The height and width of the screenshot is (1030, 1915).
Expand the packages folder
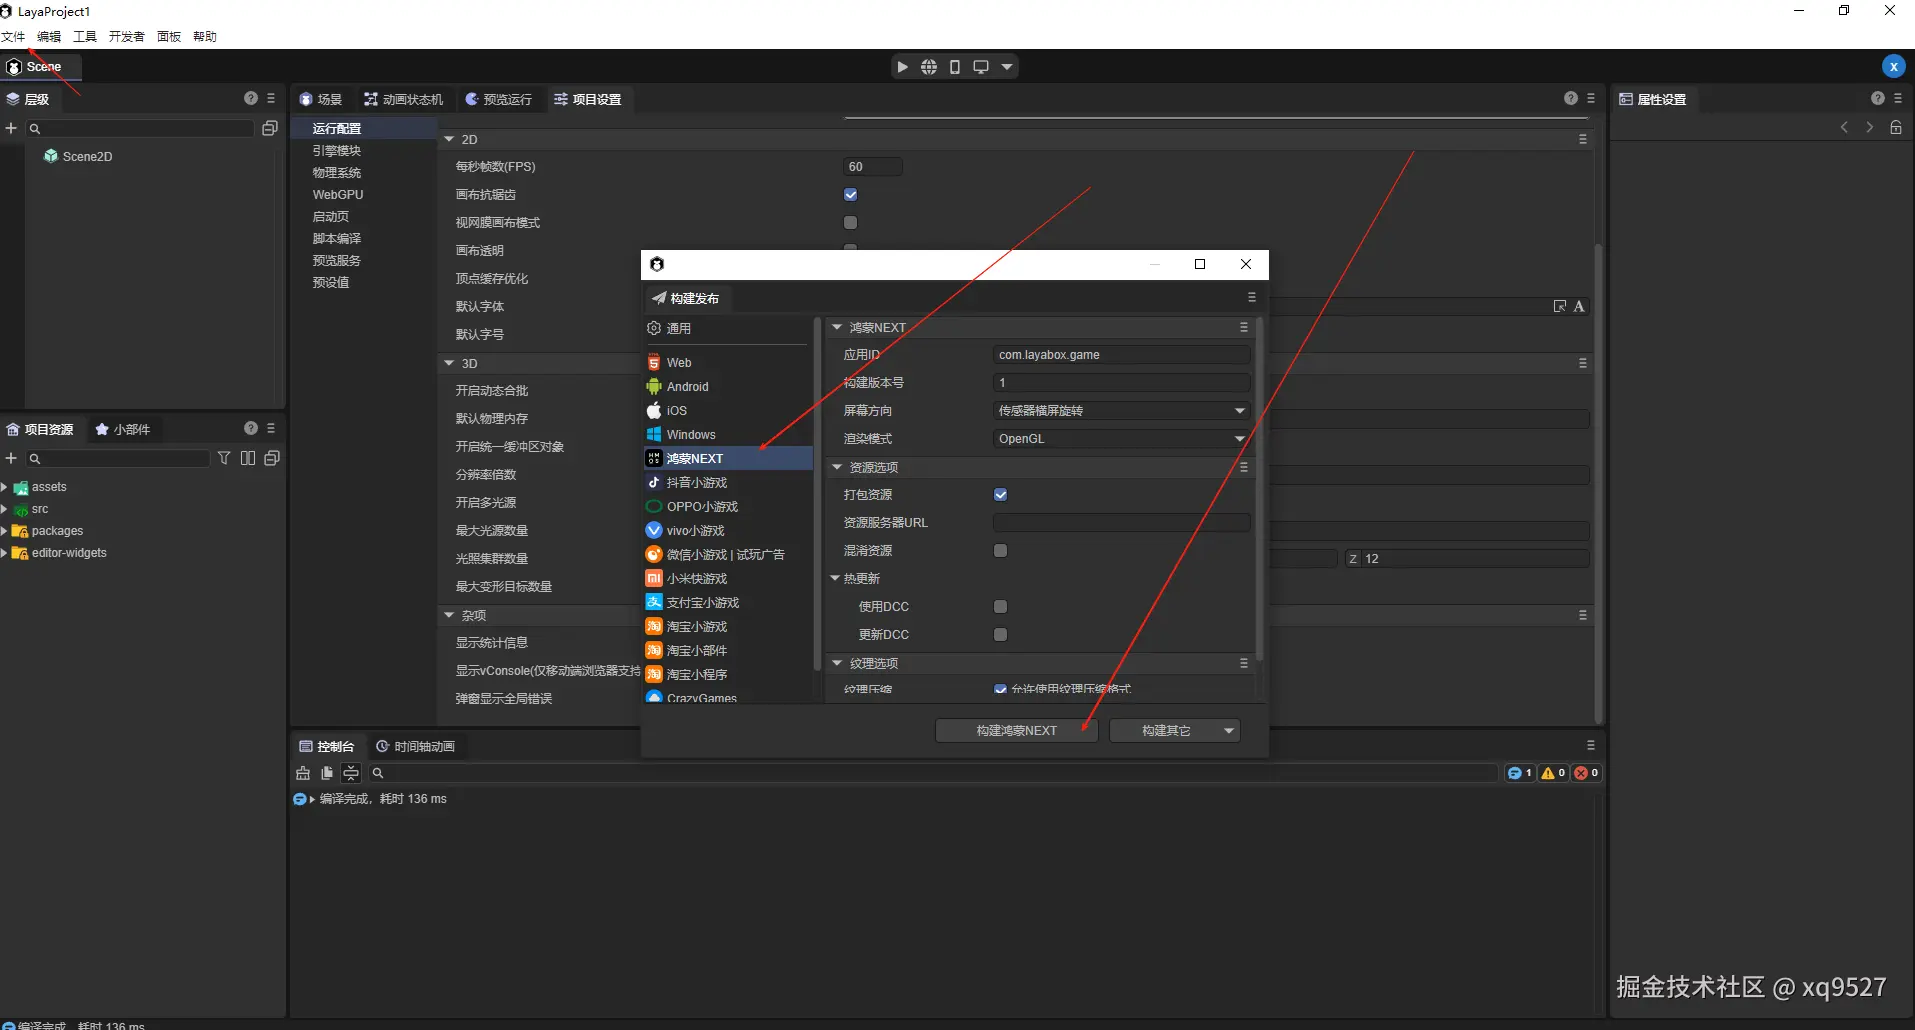tap(5, 531)
